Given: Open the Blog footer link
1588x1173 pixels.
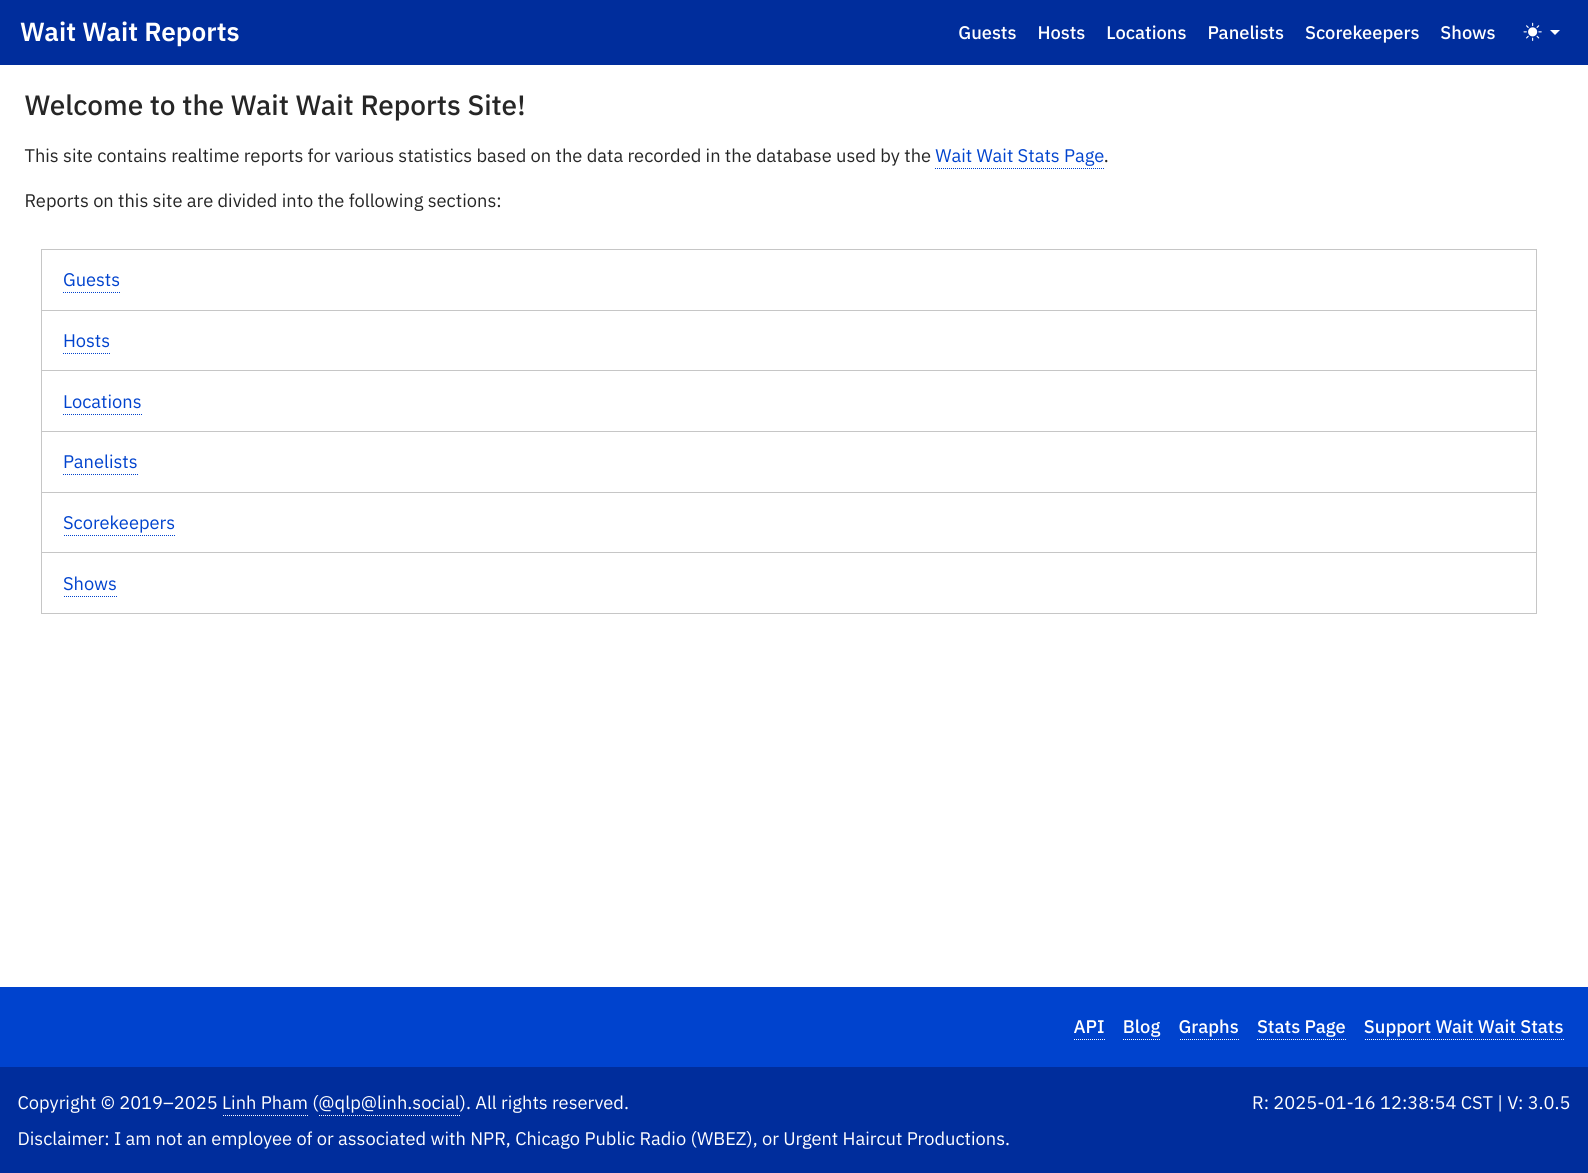Looking at the screenshot, I should (x=1141, y=1027).
